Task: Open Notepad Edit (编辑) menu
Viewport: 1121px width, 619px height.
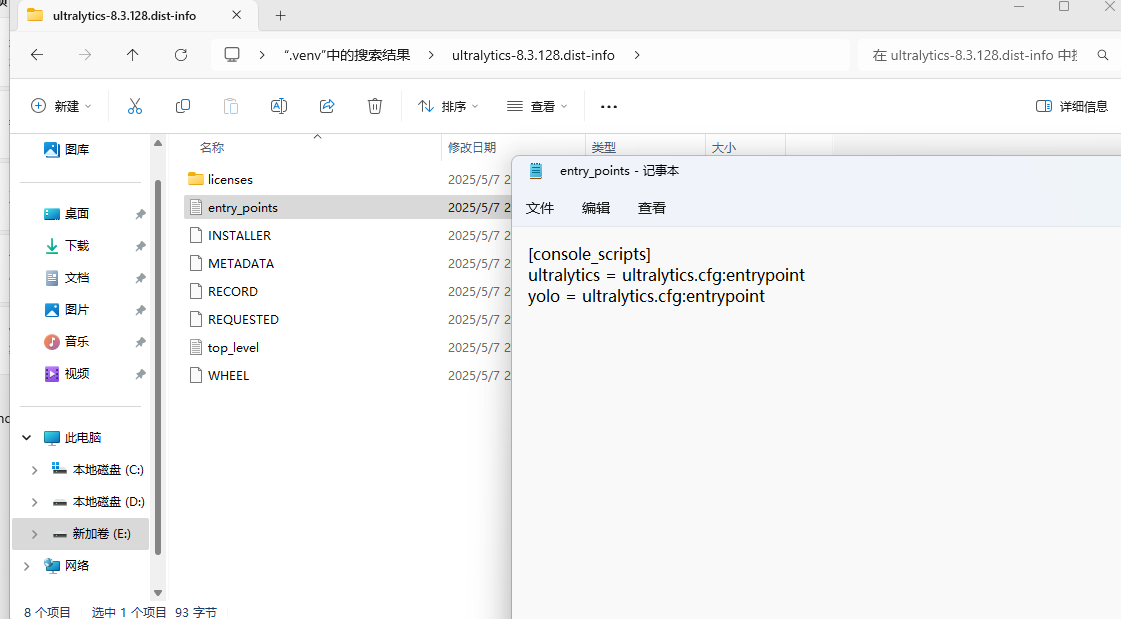Action: pyautogui.click(x=596, y=208)
